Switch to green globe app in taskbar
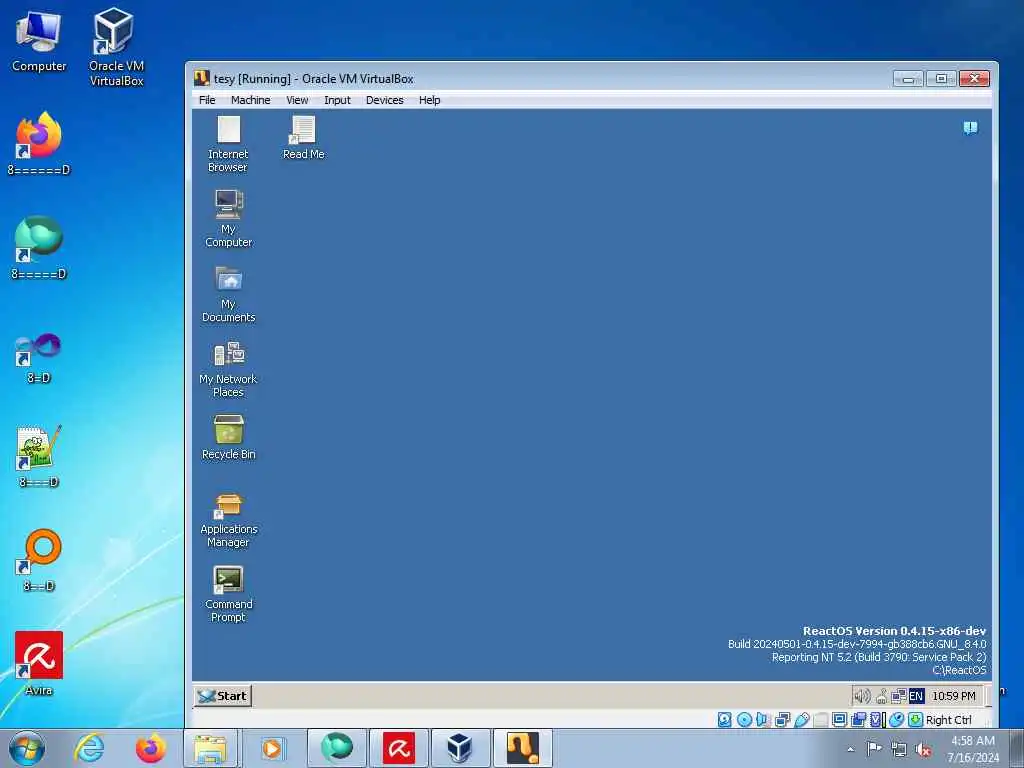 [x=336, y=748]
